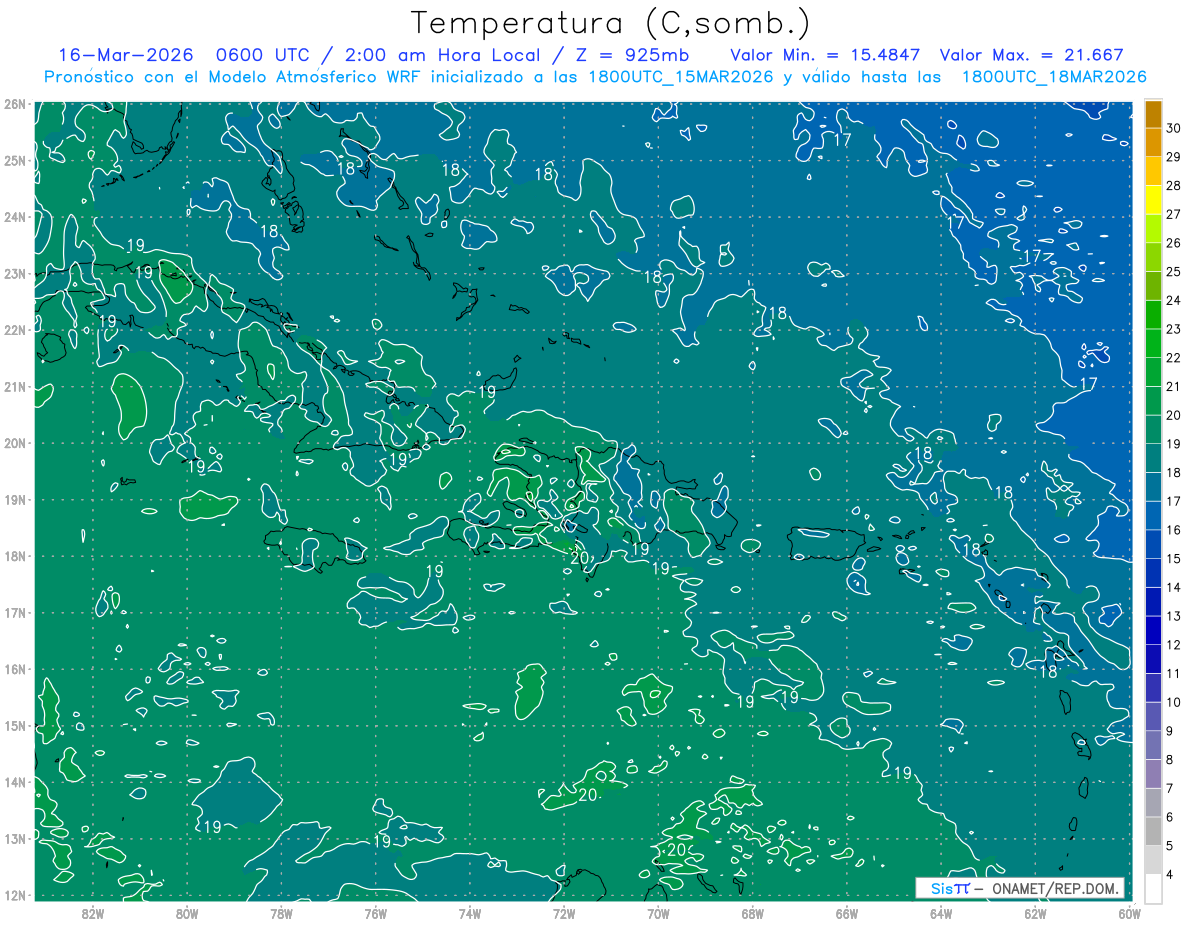Screen dimensions: 1200x927
Task: Click the '62W' longitude label
Action: [x=1035, y=914]
